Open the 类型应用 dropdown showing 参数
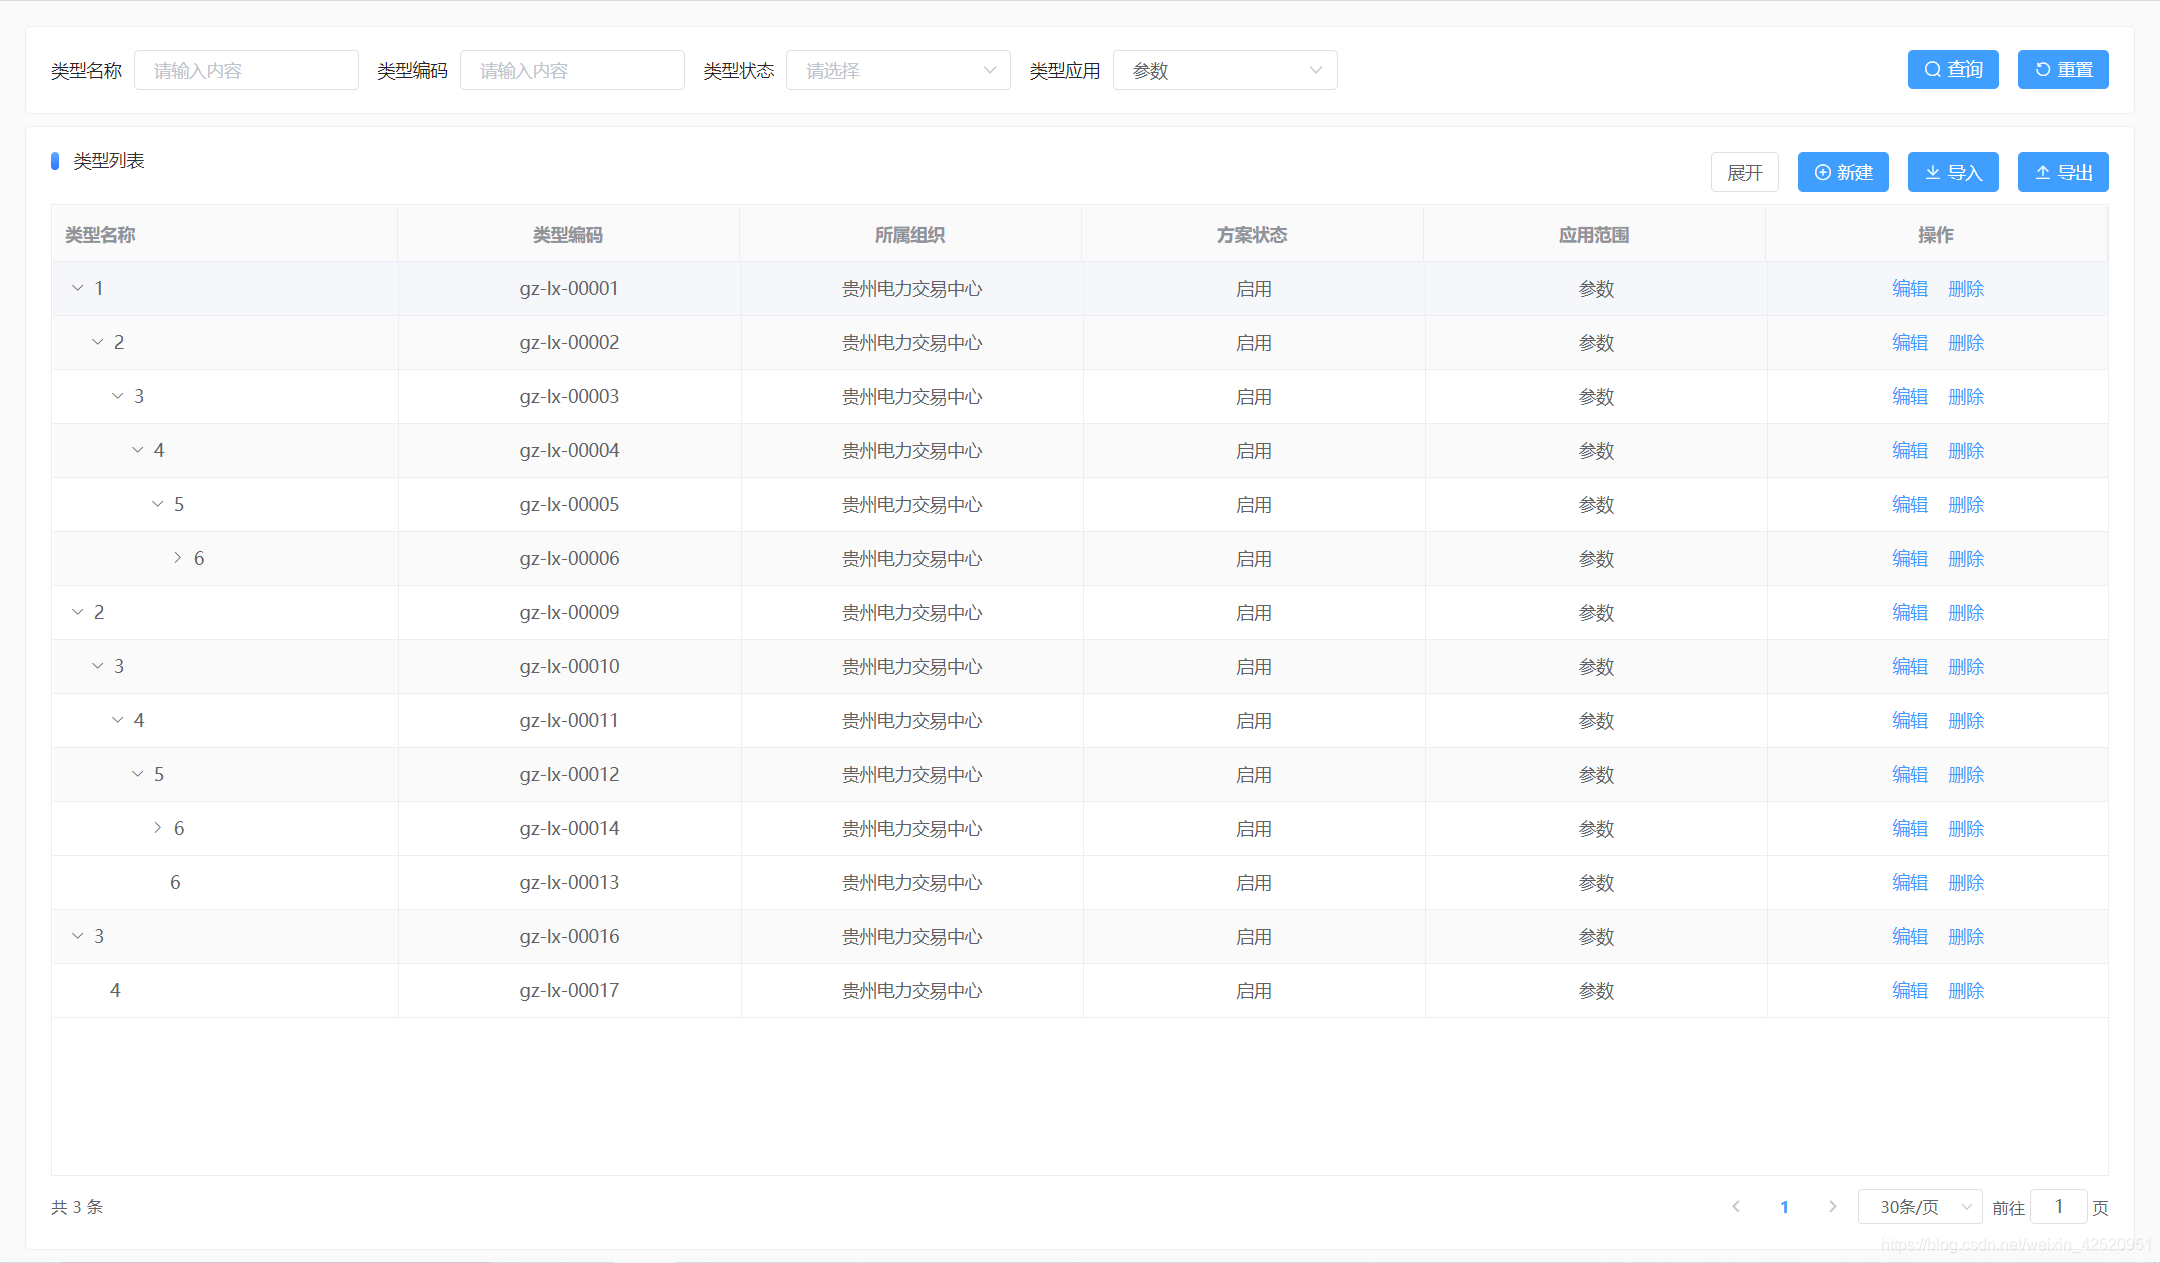This screenshot has width=2160, height=1263. pos(1224,70)
